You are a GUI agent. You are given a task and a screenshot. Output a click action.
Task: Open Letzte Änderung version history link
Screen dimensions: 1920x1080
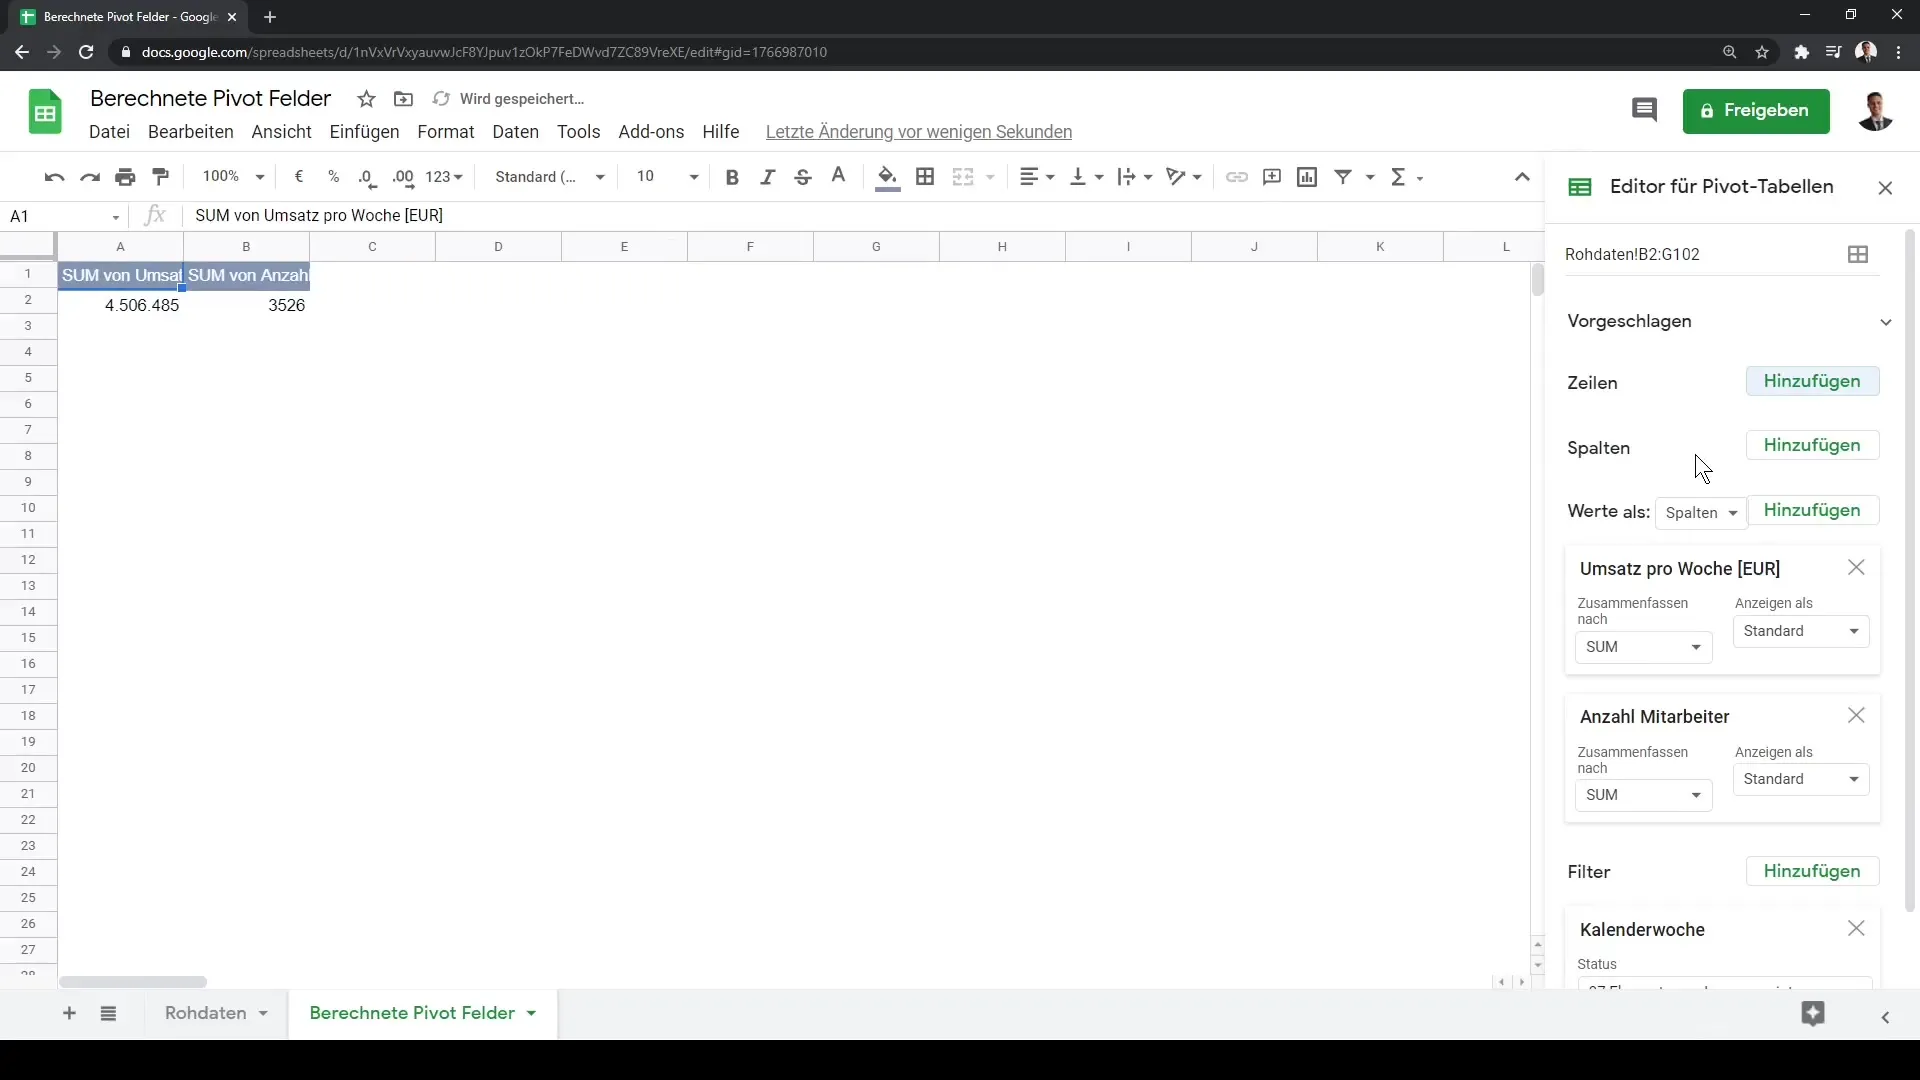918,132
